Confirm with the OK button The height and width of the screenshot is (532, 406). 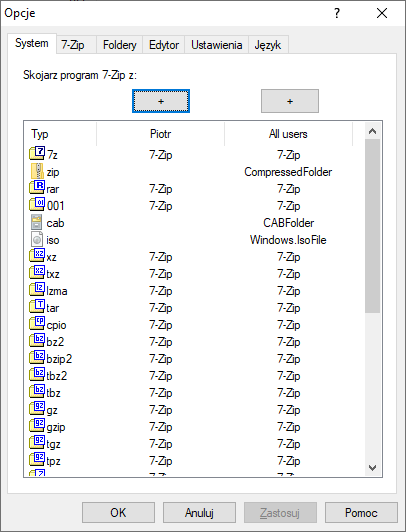[118, 513]
